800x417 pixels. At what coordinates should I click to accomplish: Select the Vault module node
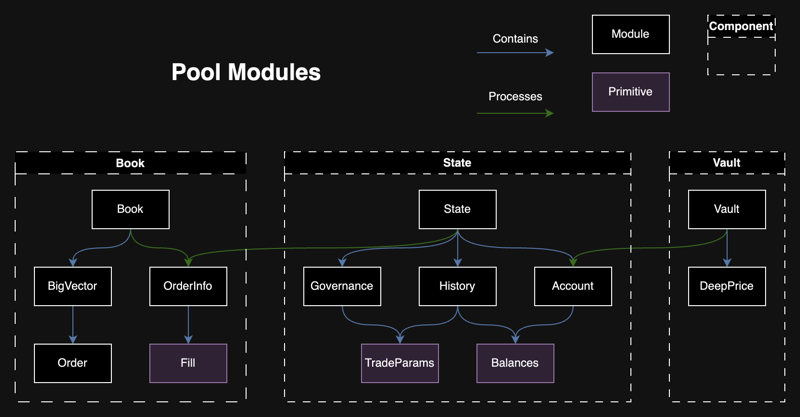727,209
